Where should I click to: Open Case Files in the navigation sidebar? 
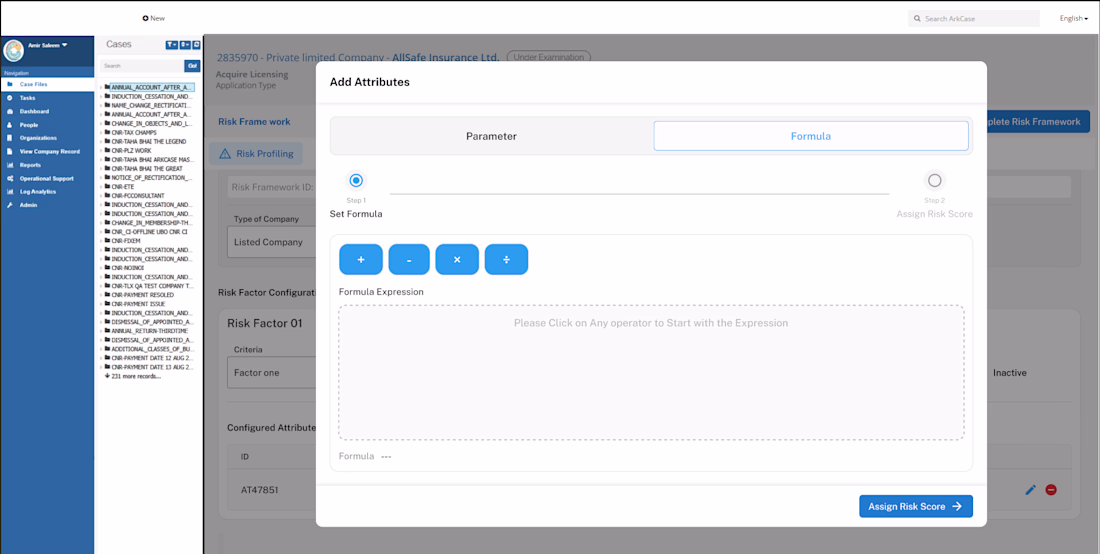[47, 84]
